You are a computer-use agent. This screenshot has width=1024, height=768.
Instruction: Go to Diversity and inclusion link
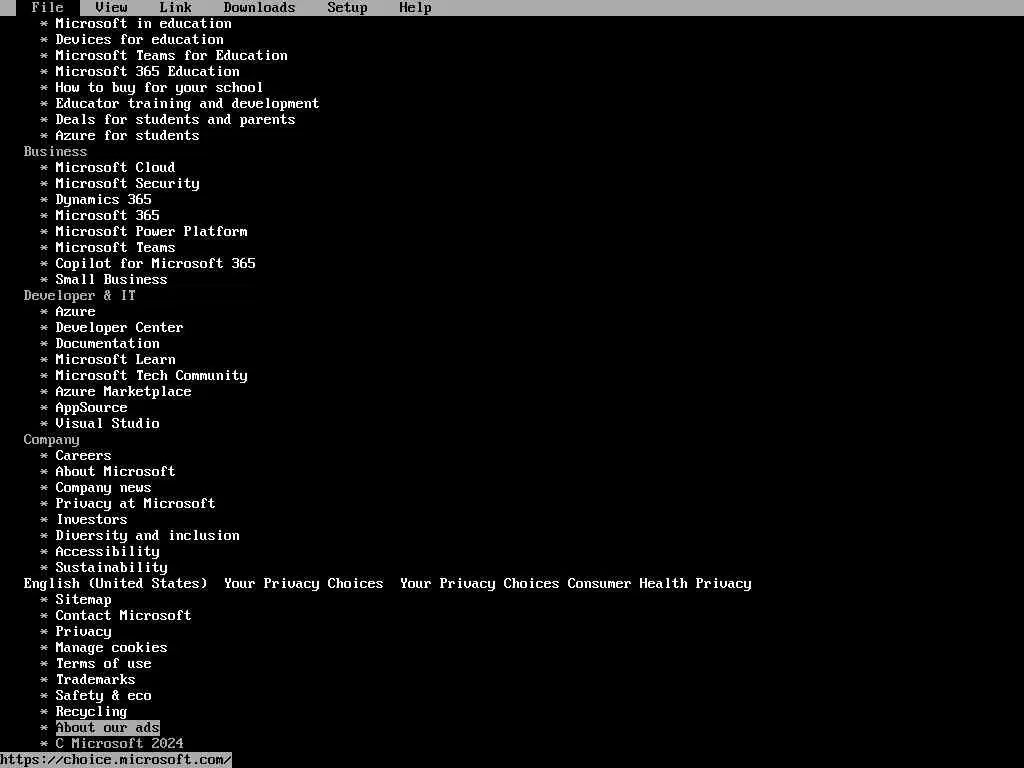(x=148, y=536)
